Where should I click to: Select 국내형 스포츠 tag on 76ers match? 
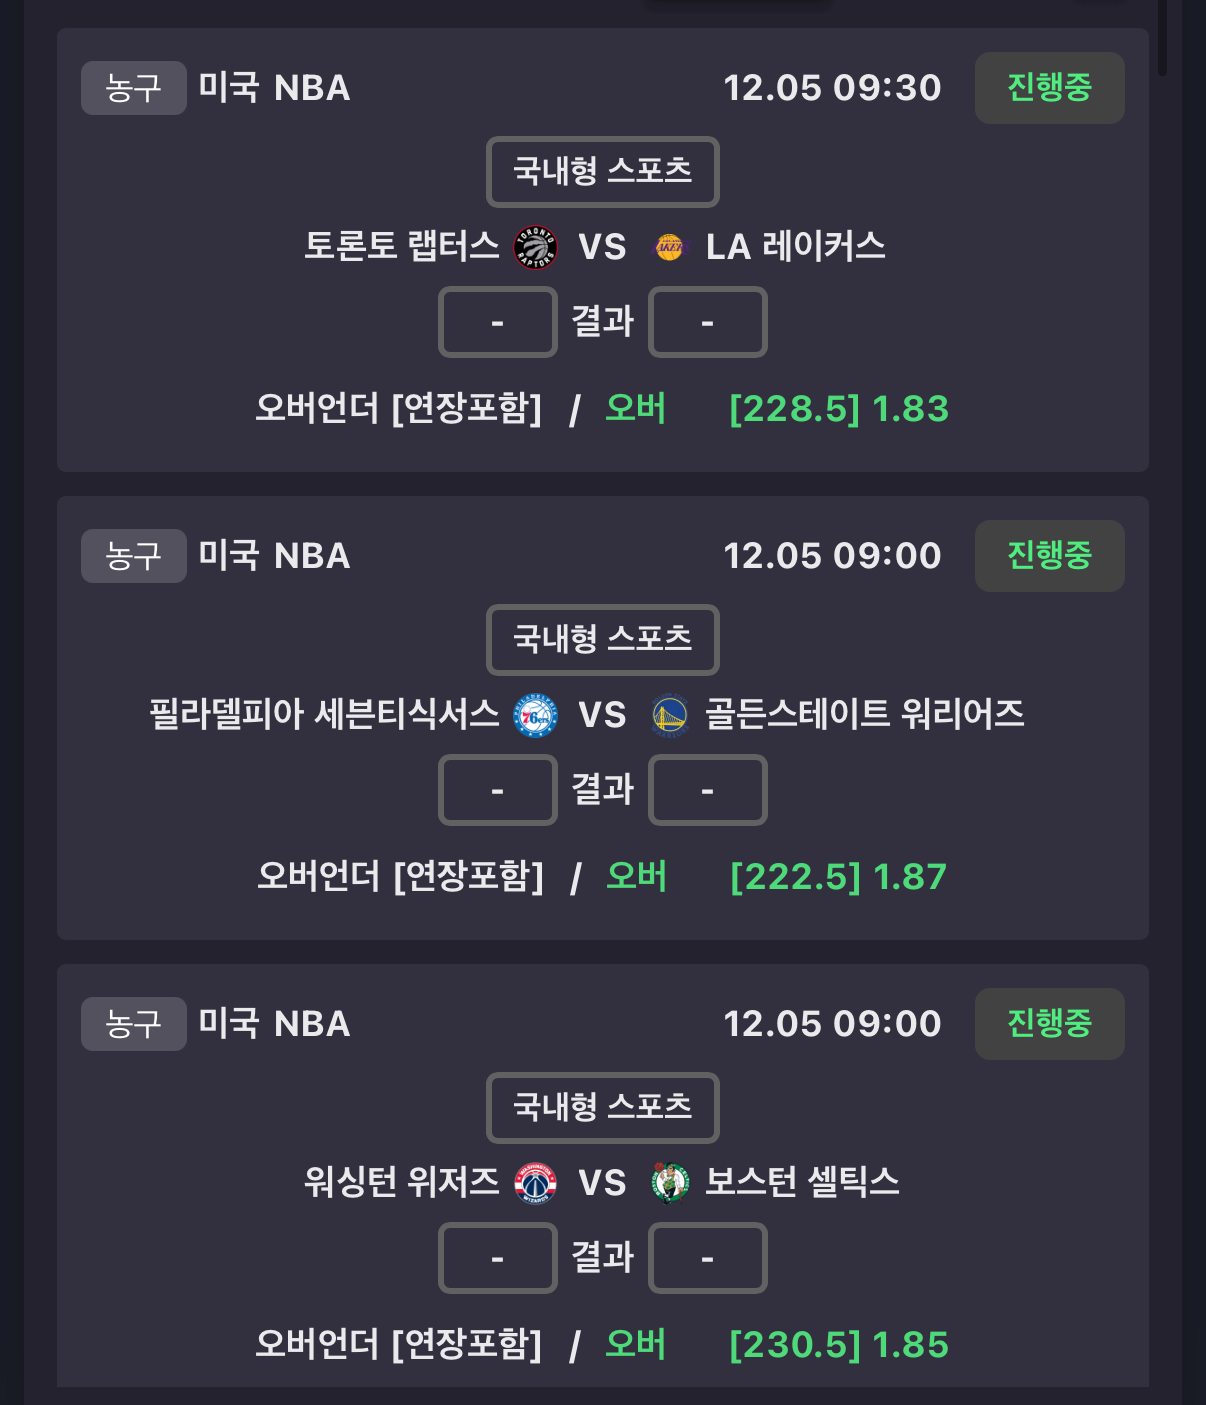(602, 640)
